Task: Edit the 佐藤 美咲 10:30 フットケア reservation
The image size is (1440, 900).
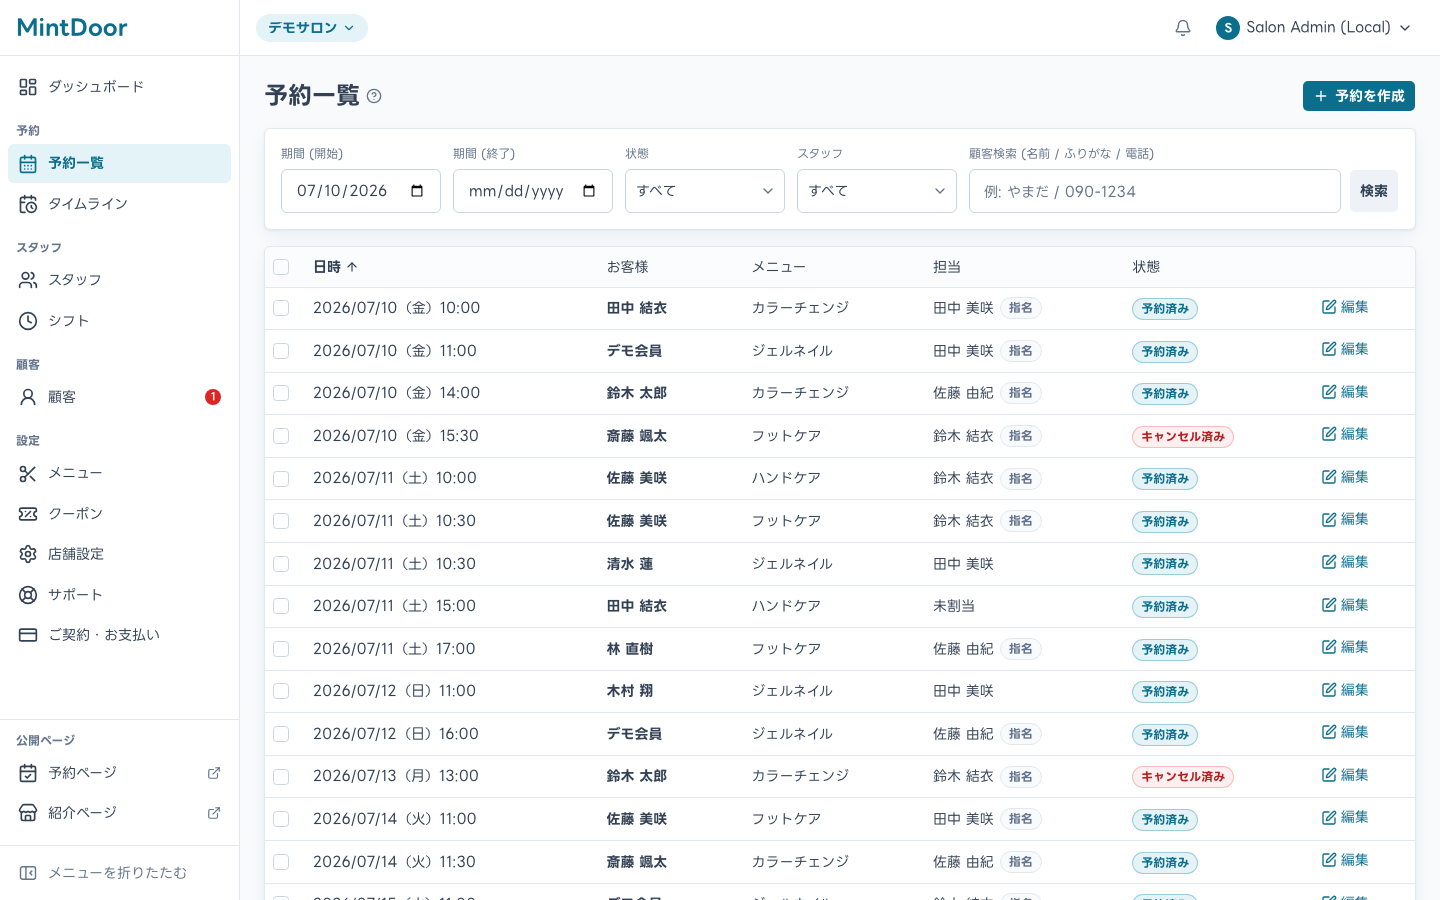Action: coord(1345,519)
